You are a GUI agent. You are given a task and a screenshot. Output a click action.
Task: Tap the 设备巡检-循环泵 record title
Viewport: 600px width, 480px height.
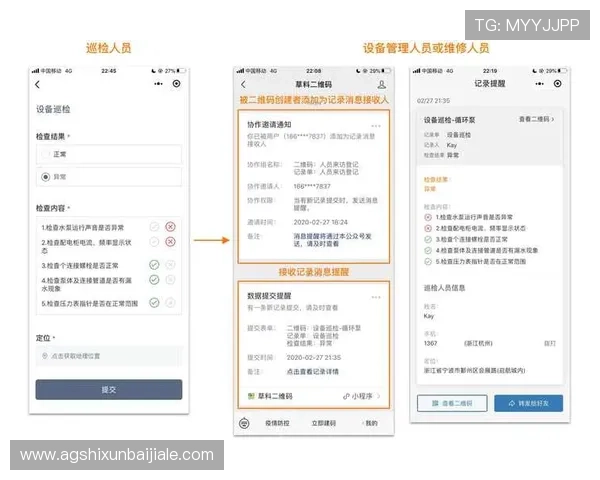point(449,120)
